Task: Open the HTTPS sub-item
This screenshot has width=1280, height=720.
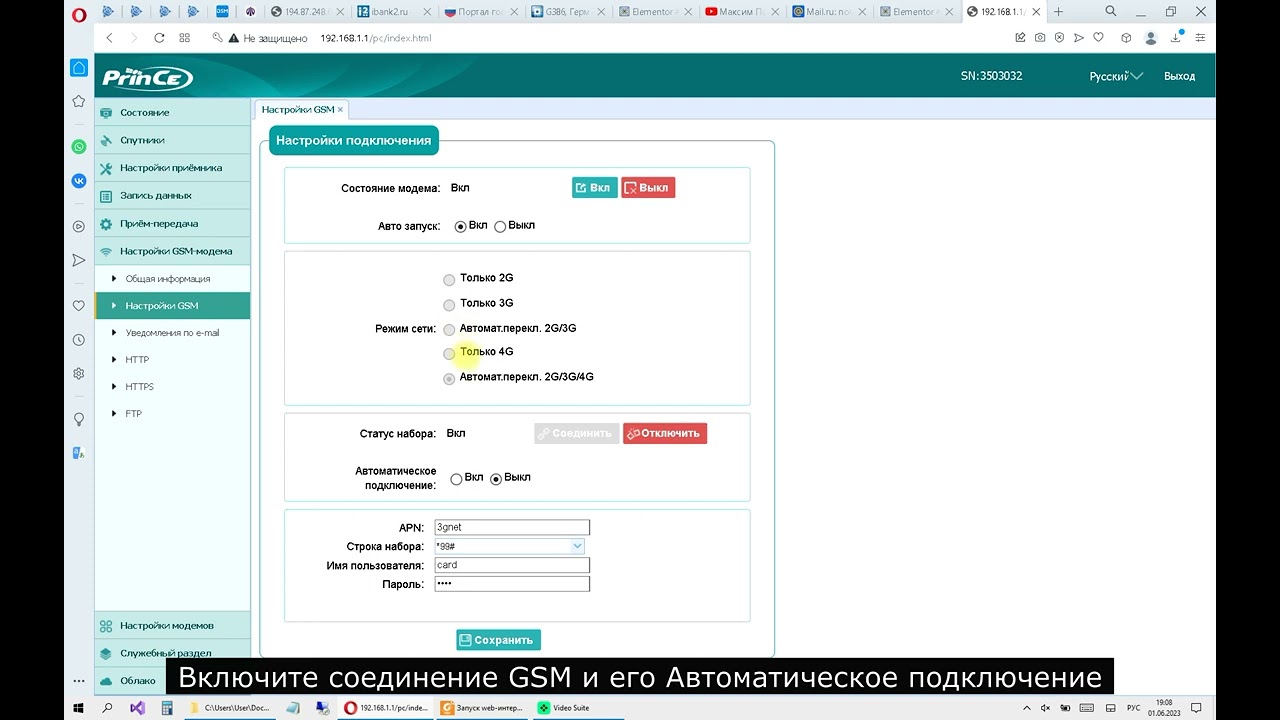Action: tap(139, 387)
